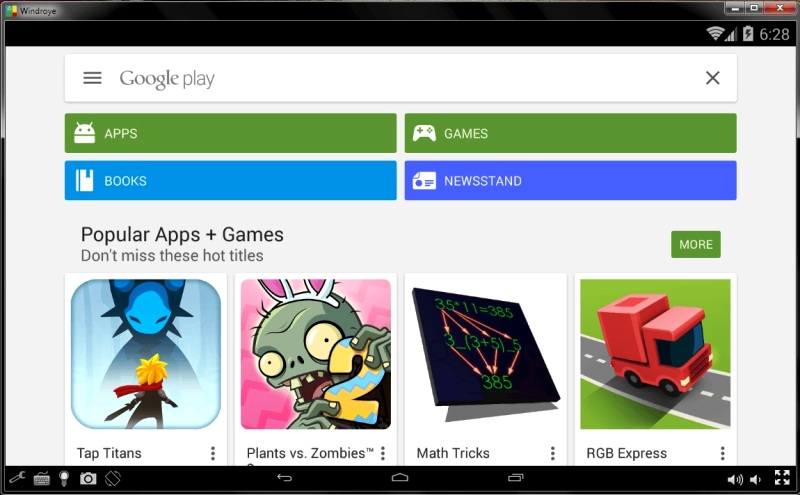This screenshot has height=495, width=800.
Task: Select the BOOKS category
Action: coord(231,181)
